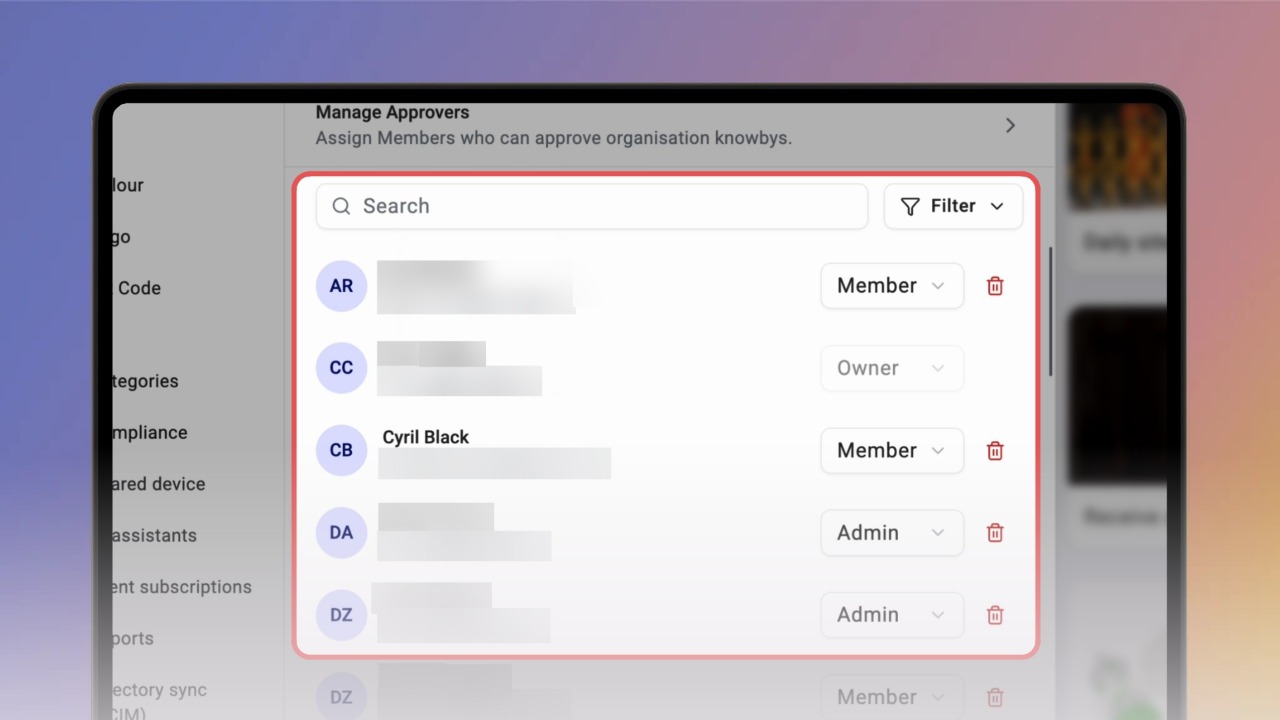Click the trash icon in the DZ Admin row
Screen dimensions: 1280x720
995,615
